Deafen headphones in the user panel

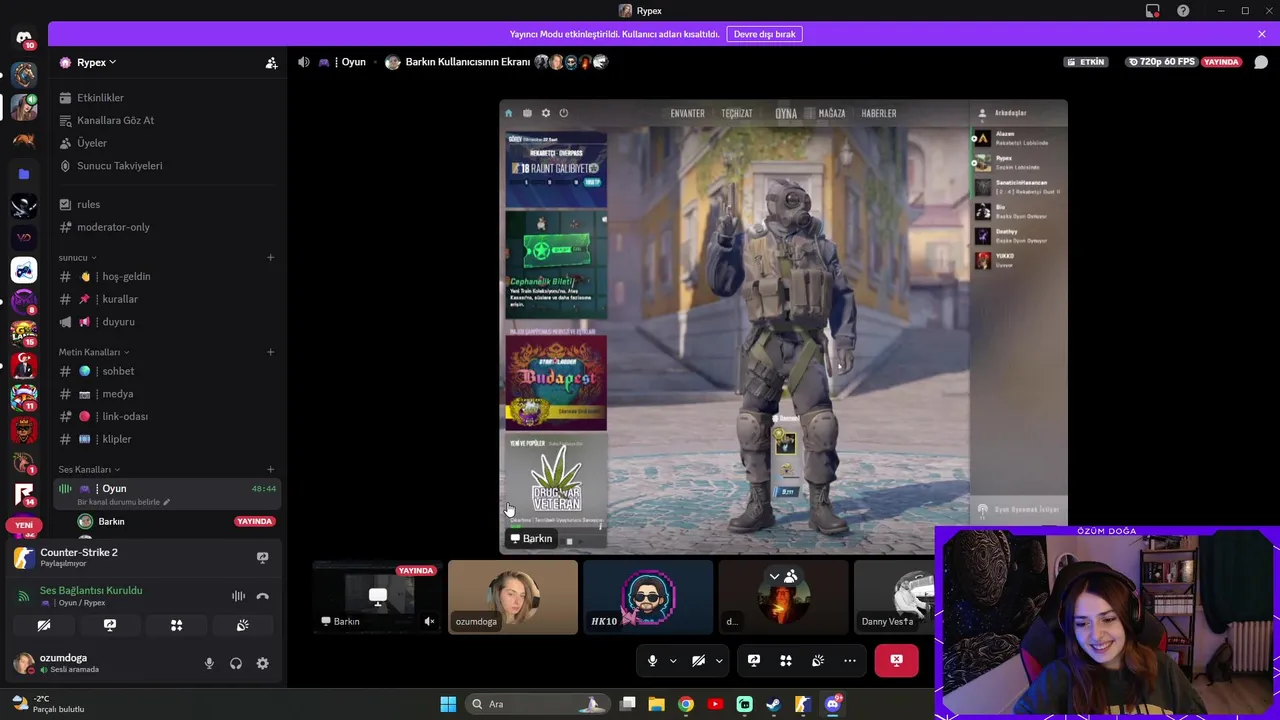coord(236,663)
